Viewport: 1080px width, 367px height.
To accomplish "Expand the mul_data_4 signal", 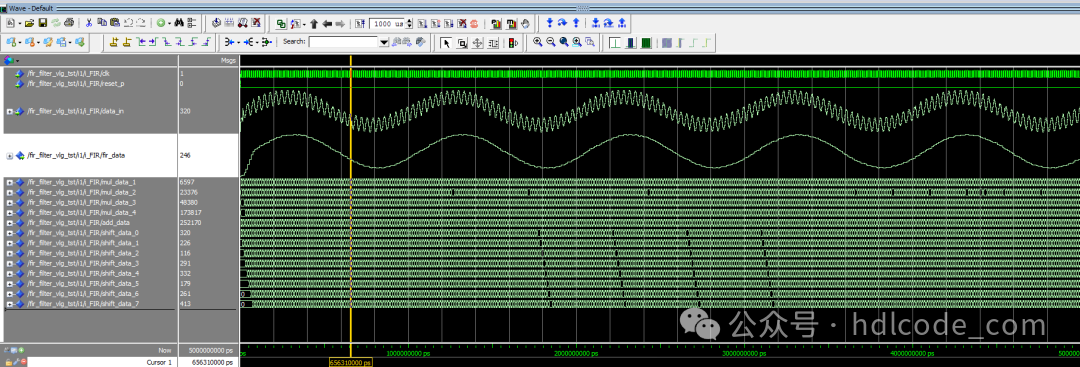I will 10,213.
